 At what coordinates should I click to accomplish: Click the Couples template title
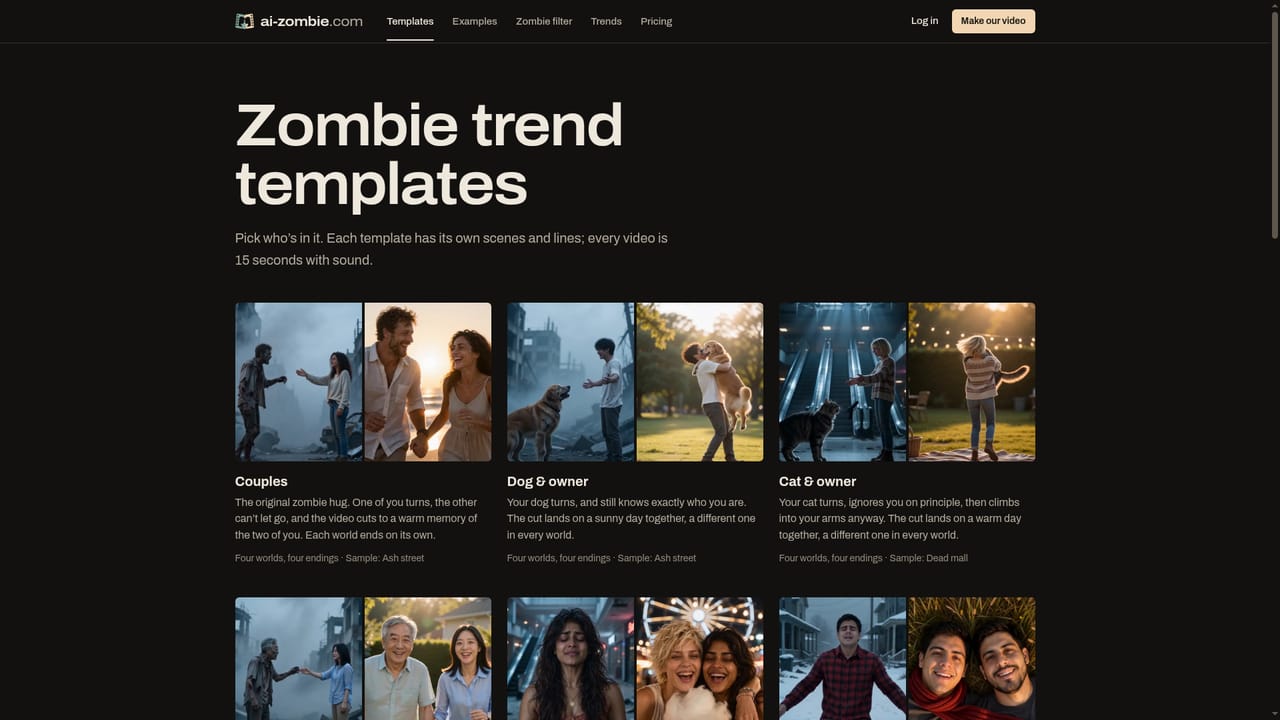261,481
